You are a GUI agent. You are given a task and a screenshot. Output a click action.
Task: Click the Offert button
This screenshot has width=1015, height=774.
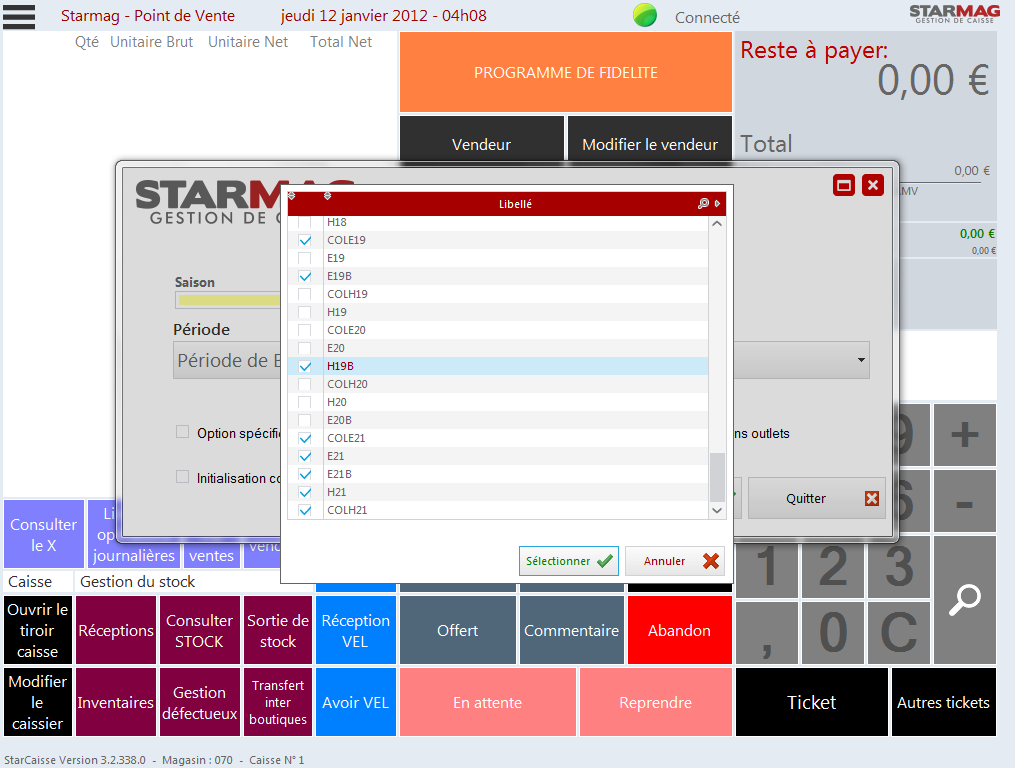point(458,630)
